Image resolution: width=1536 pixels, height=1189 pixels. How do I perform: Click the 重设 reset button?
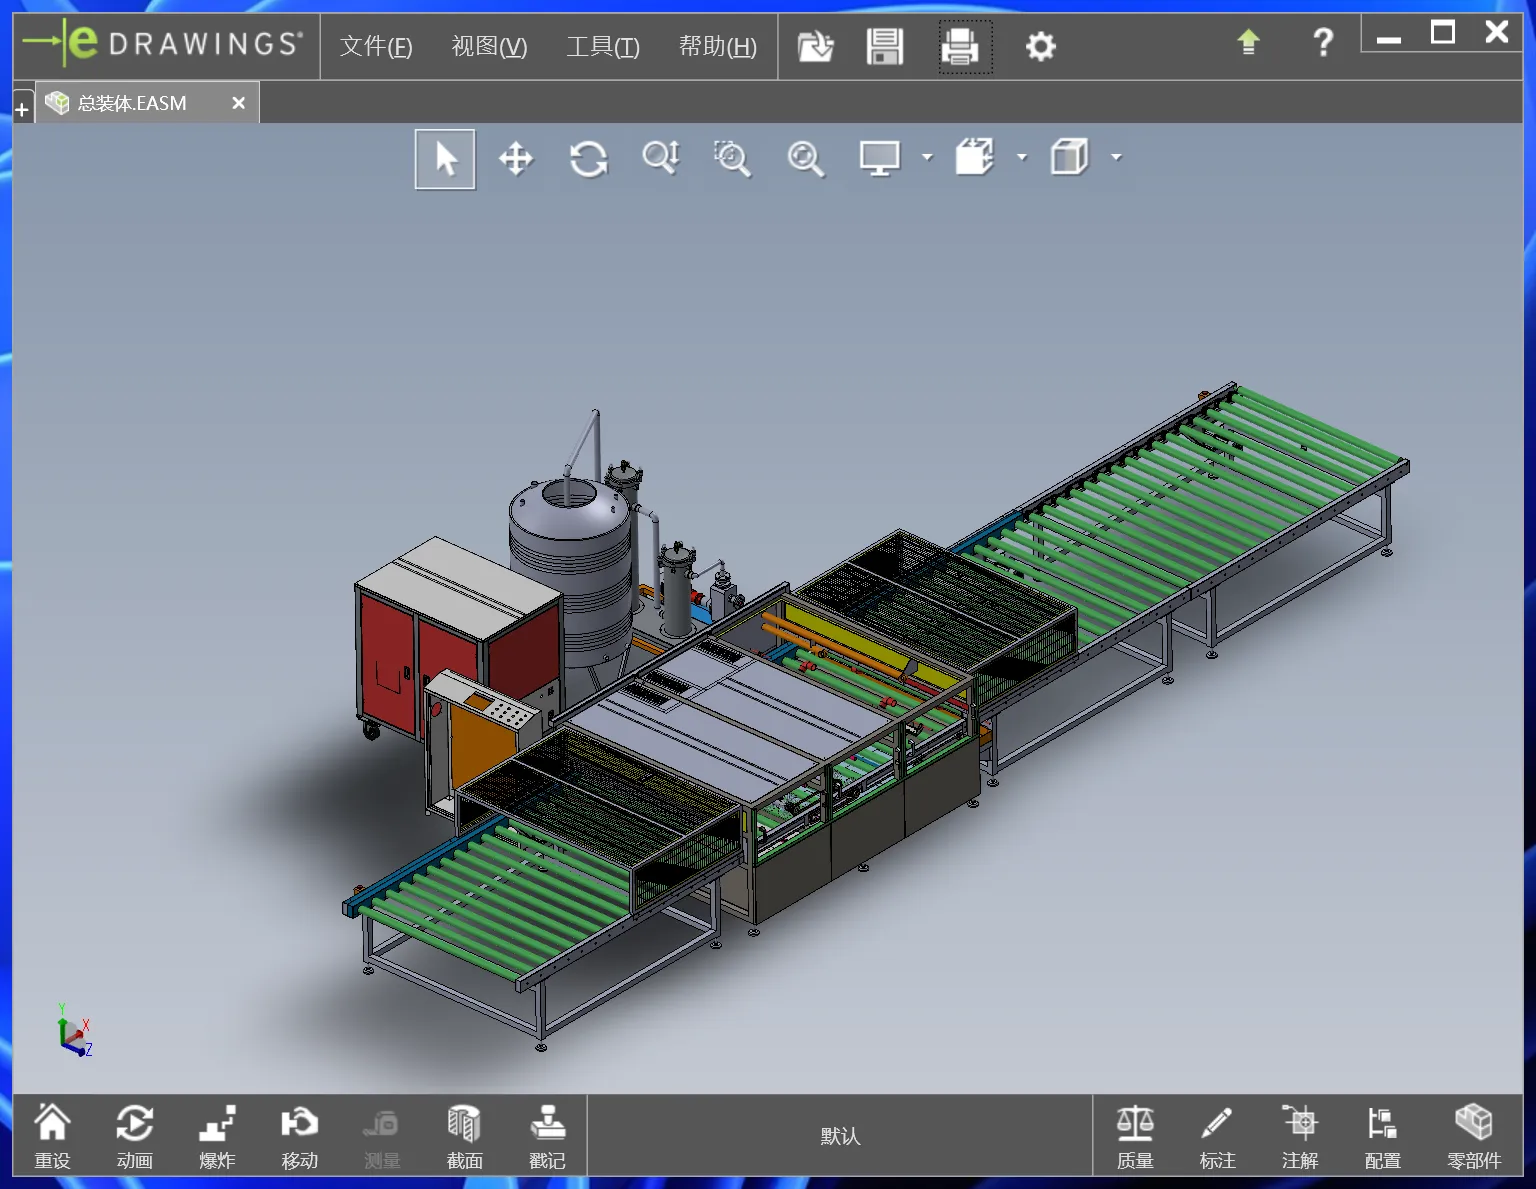coord(52,1136)
